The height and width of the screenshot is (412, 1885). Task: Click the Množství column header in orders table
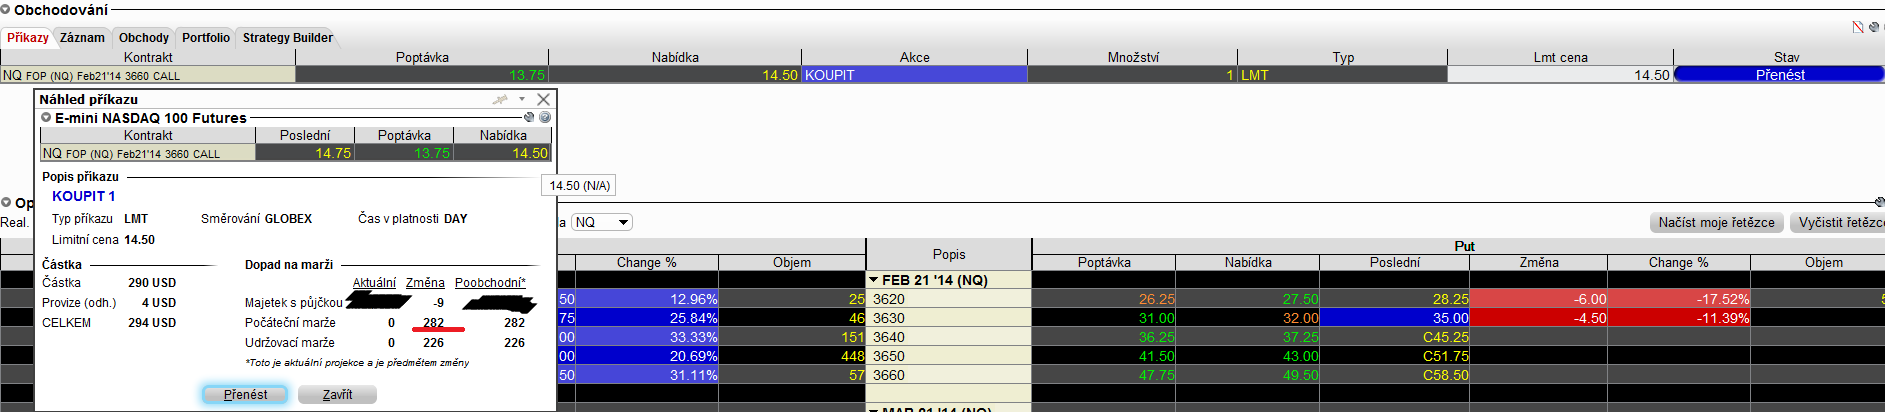1132,57
